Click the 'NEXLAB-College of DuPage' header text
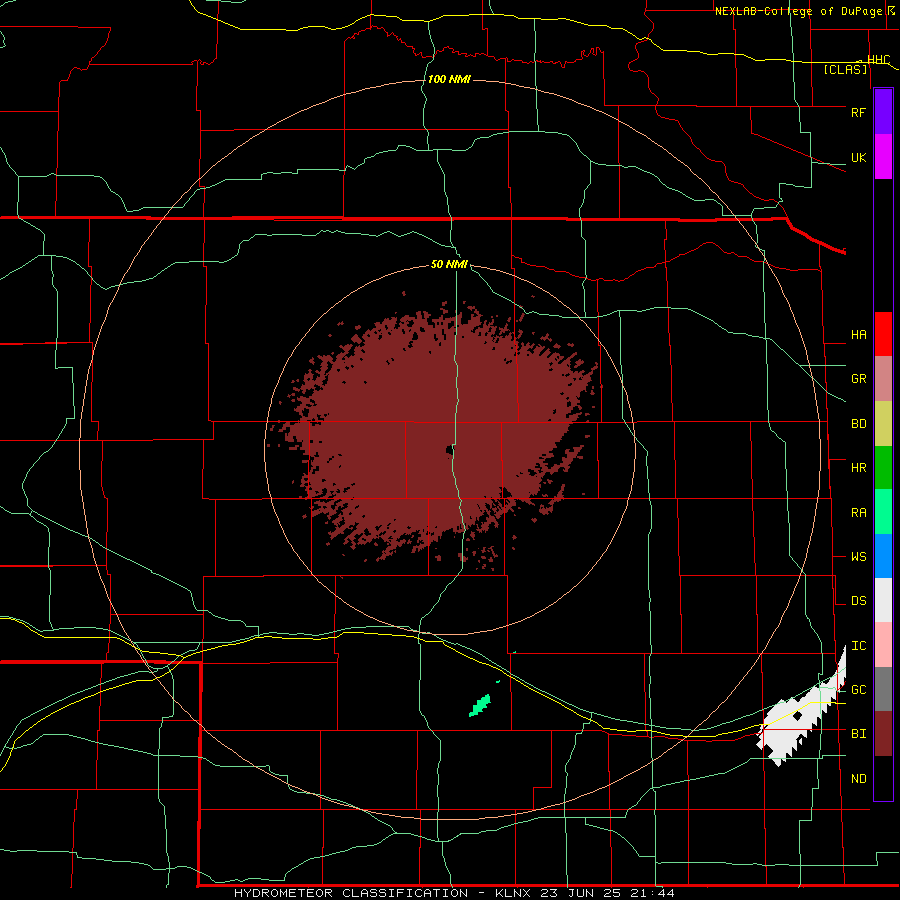Image resolution: width=900 pixels, height=900 pixels. click(800, 11)
